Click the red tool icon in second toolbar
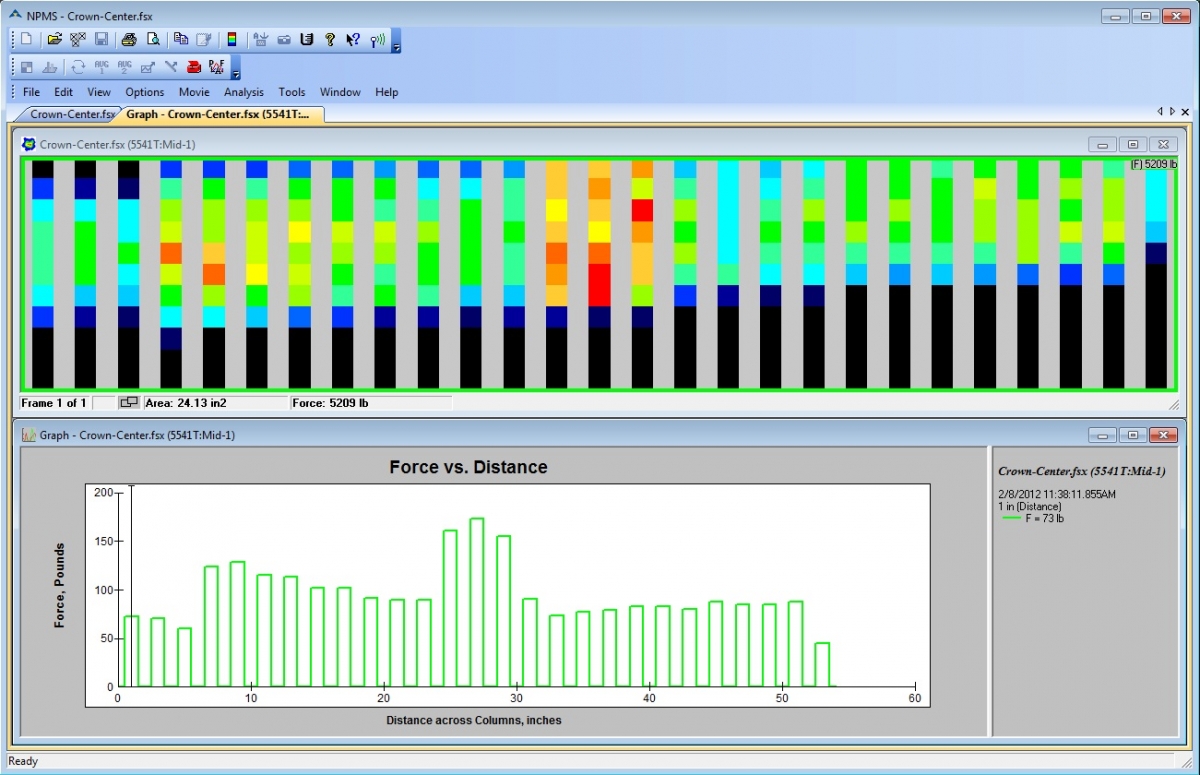 click(193, 67)
